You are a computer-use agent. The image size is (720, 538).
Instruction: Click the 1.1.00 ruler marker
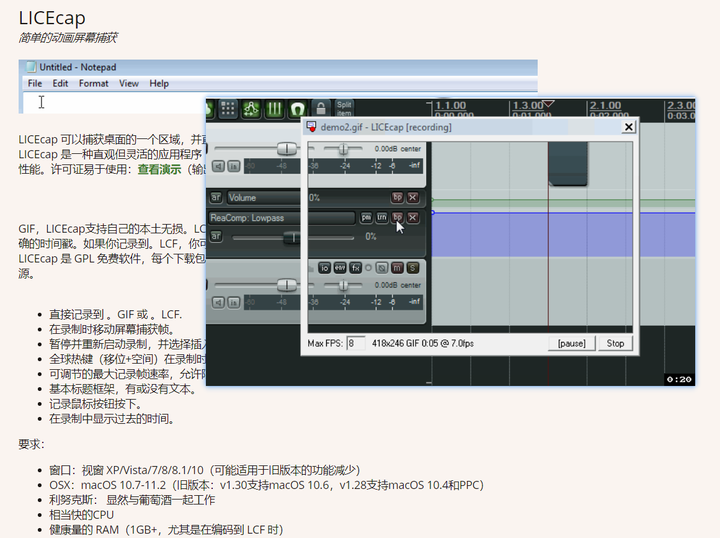pos(450,106)
